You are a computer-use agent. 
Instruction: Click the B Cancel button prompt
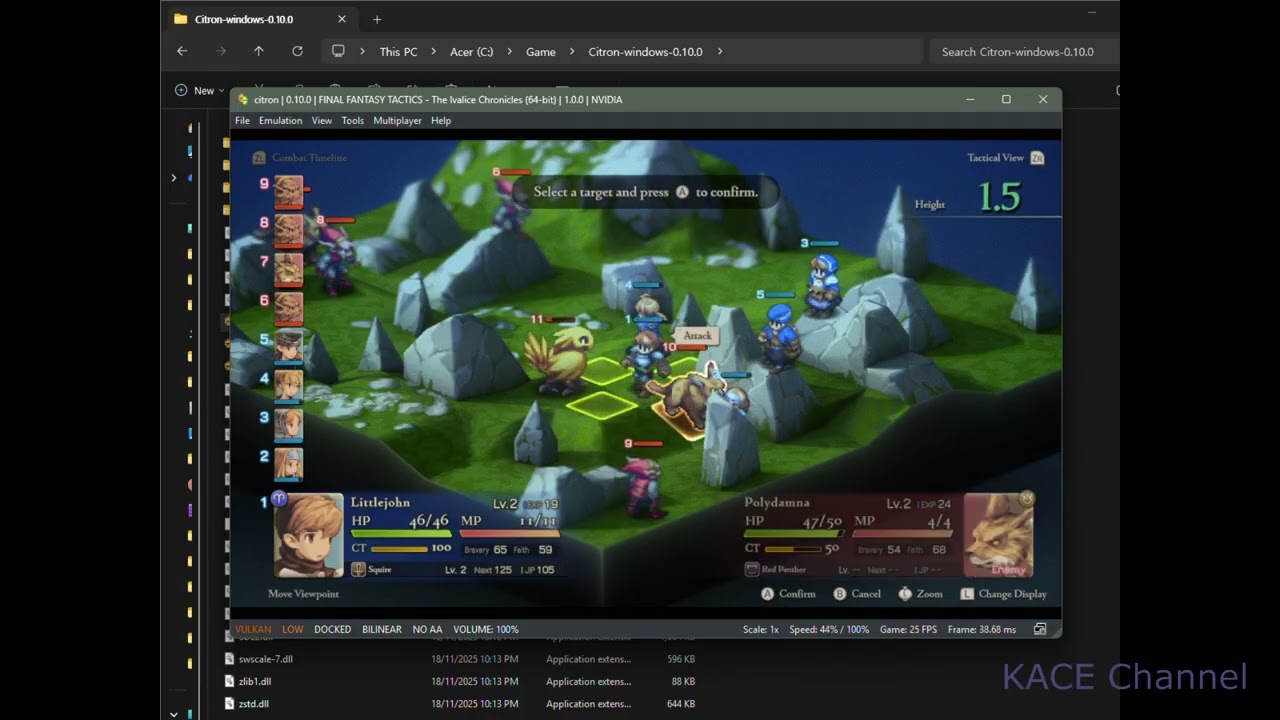857,594
